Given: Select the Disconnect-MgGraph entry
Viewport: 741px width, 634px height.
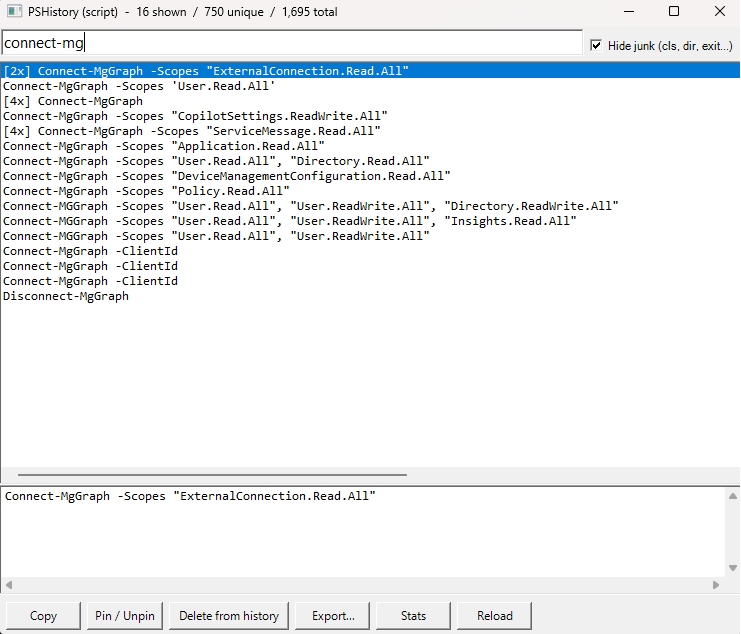Looking at the screenshot, I should 370,296.
